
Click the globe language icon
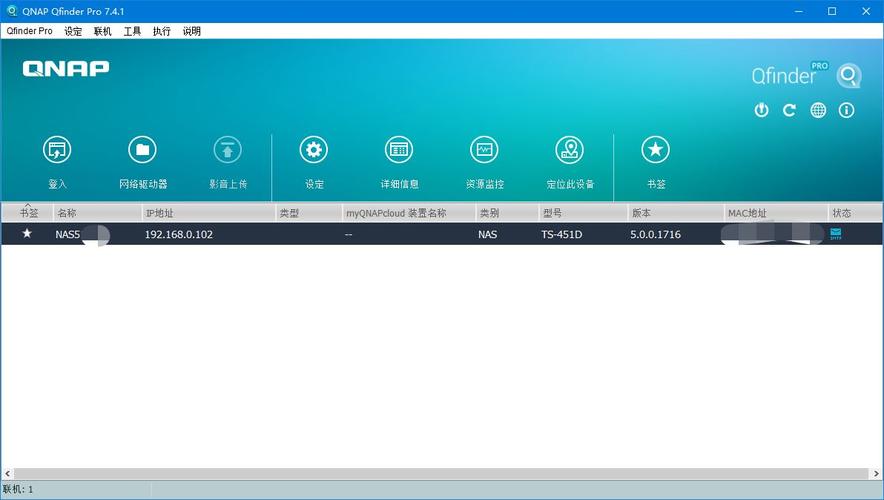(x=818, y=110)
